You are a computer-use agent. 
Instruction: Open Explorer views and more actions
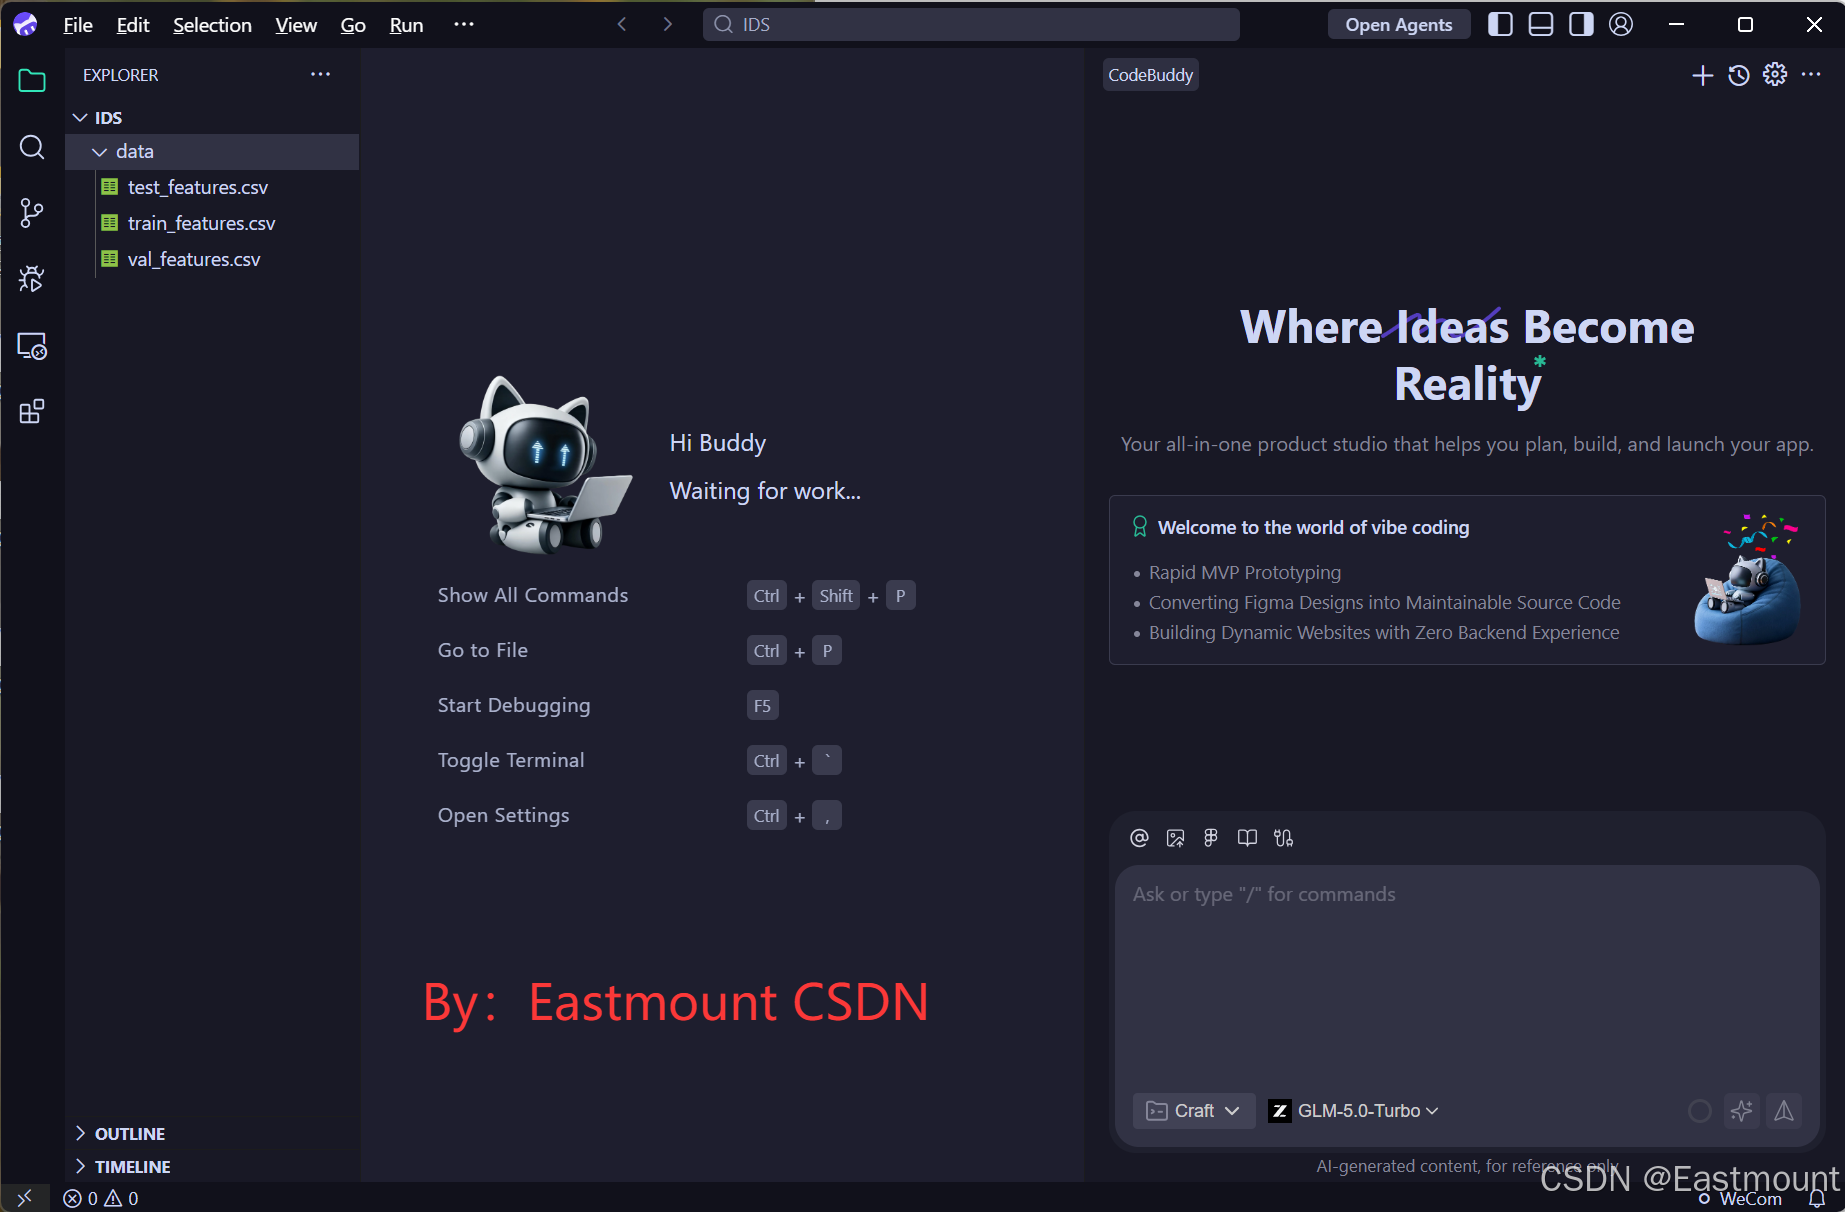pyautogui.click(x=320, y=74)
